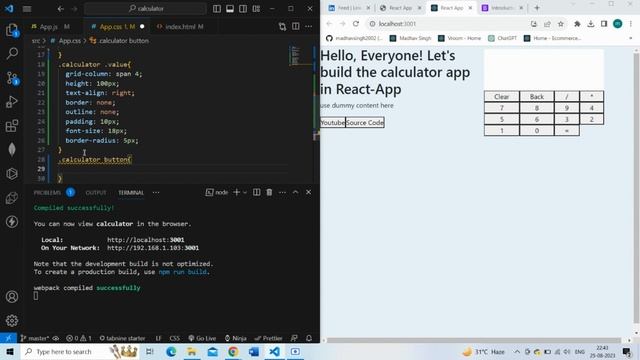Split the editor to the right
This screenshot has width=640, height=360.
coord(296,27)
